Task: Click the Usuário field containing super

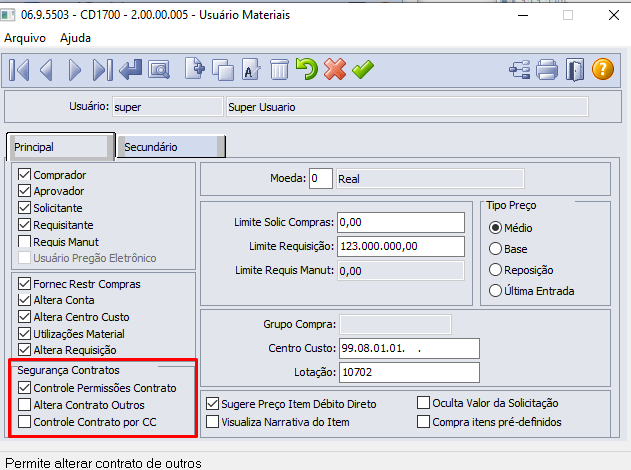Action: point(167,107)
